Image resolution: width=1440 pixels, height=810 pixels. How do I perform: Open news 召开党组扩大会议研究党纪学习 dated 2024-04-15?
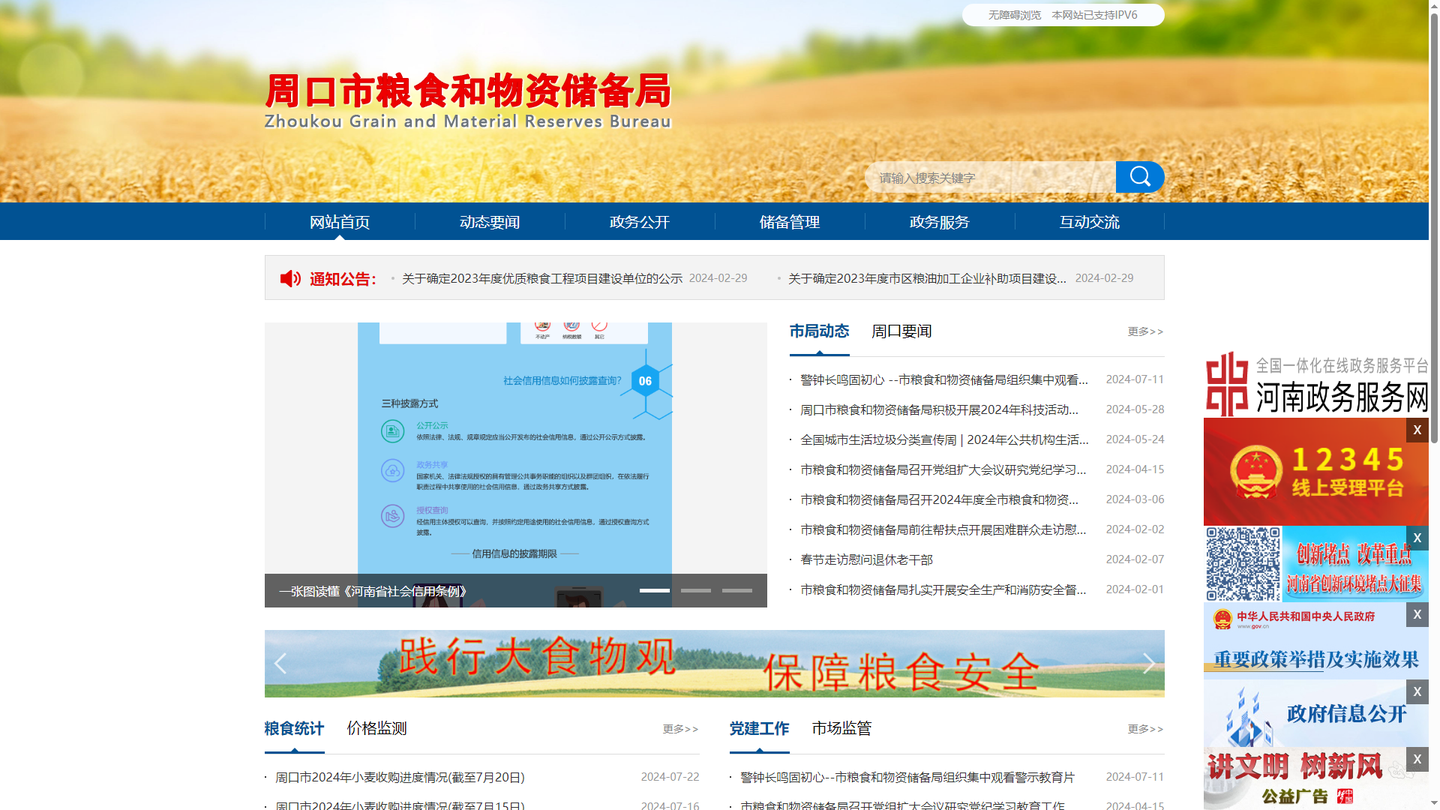click(x=943, y=470)
